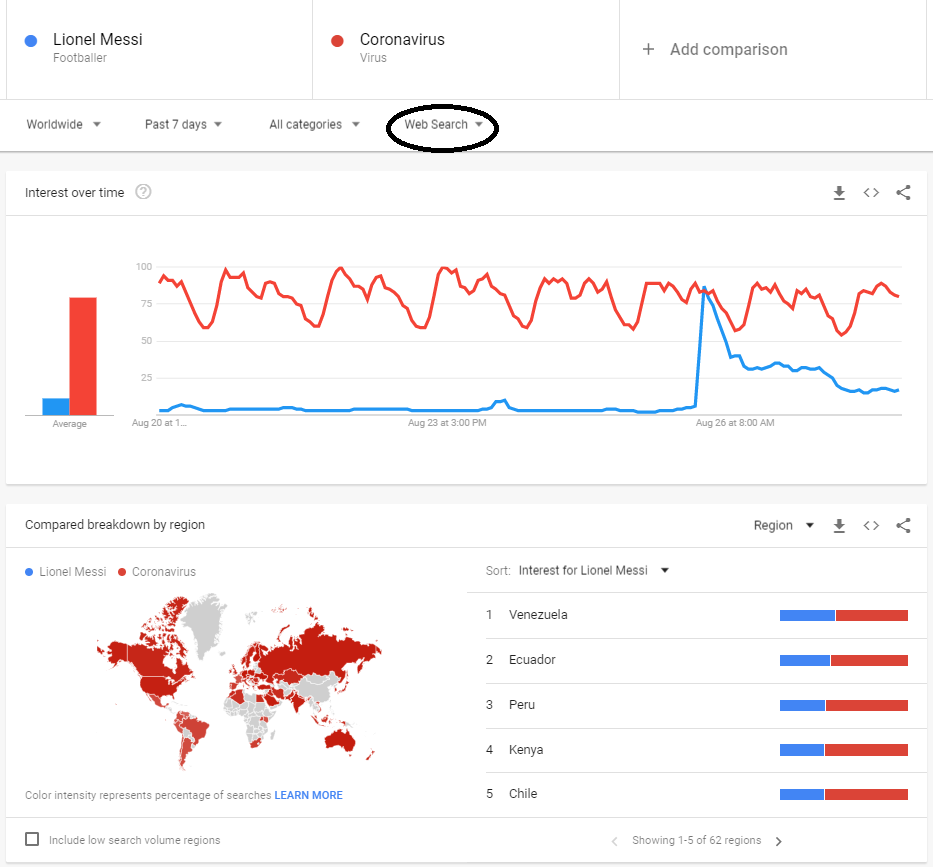Select Venezuela in the region list
The width and height of the screenshot is (933, 867).
(538, 615)
